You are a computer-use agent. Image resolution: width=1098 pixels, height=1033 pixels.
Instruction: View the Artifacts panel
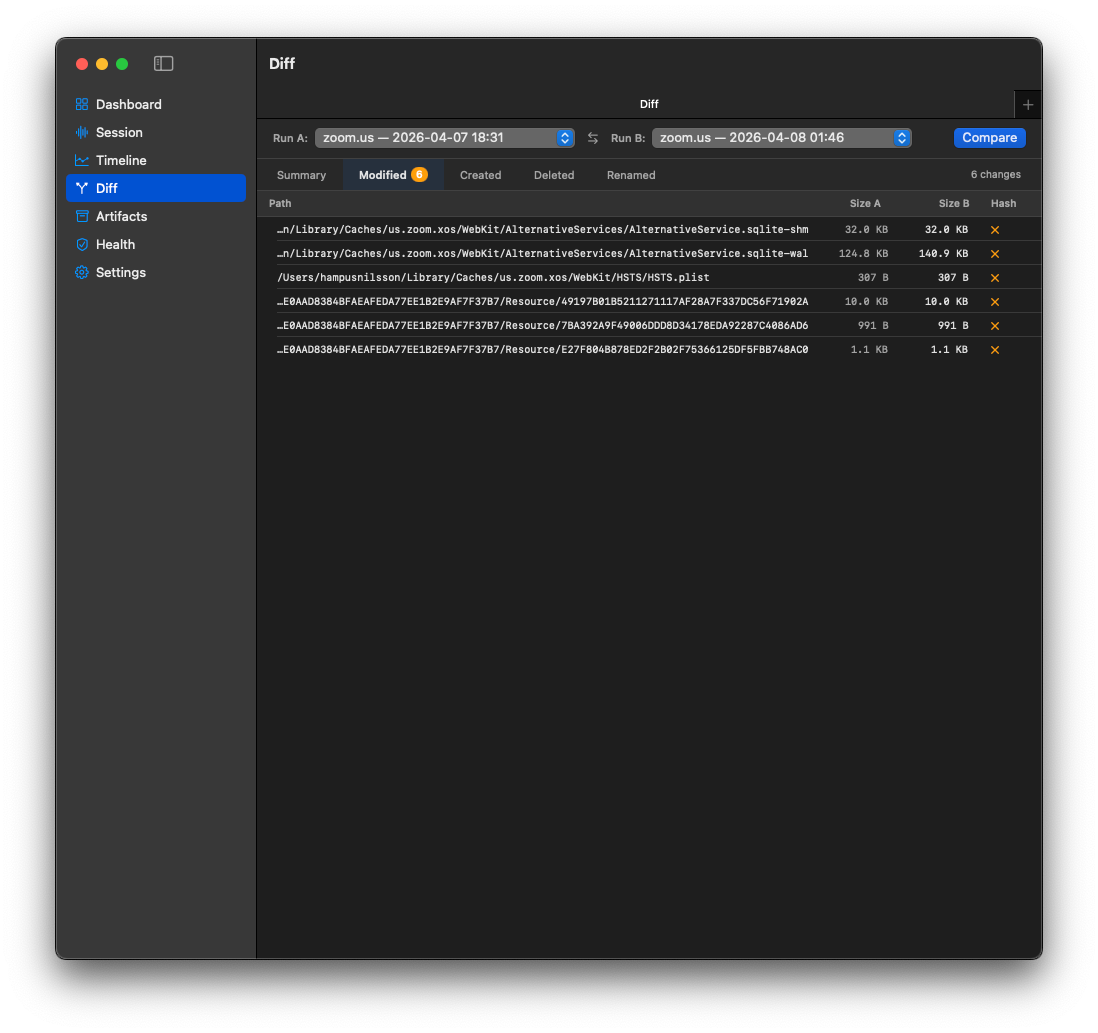pos(124,216)
